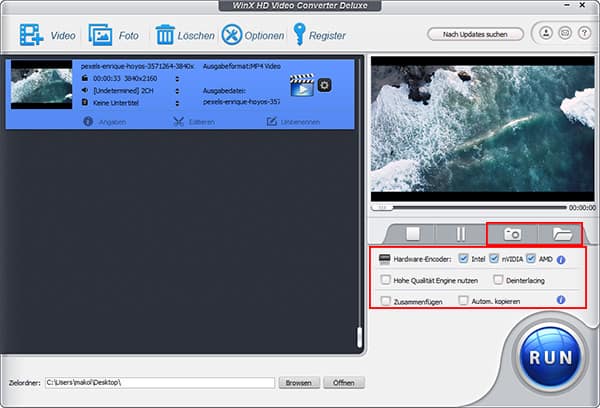Close the WinX window

[x=582, y=5]
